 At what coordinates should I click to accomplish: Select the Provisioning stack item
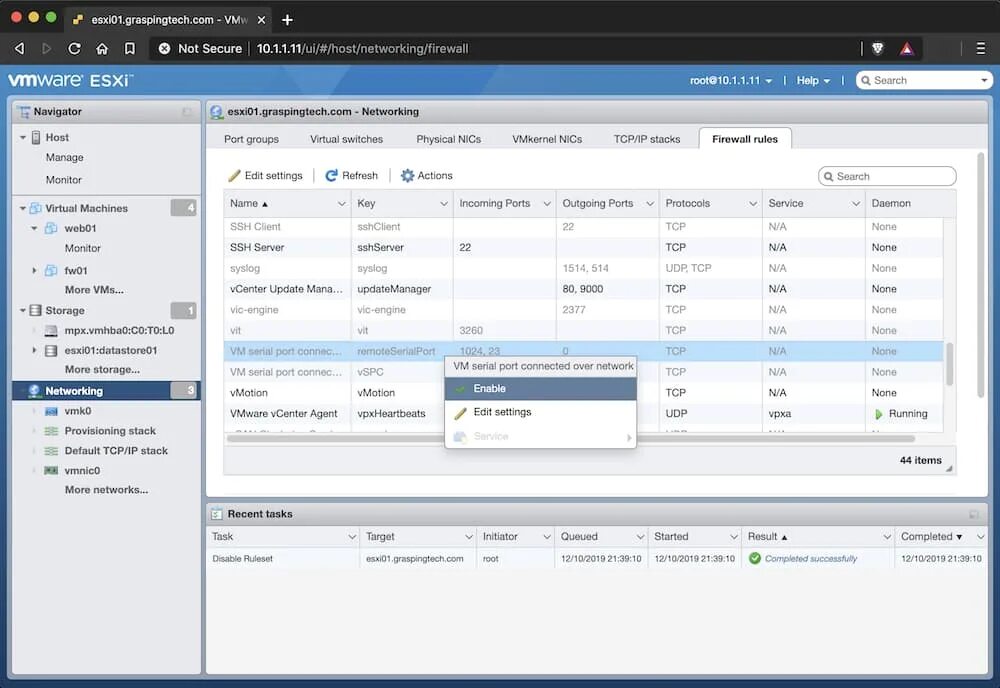point(110,431)
